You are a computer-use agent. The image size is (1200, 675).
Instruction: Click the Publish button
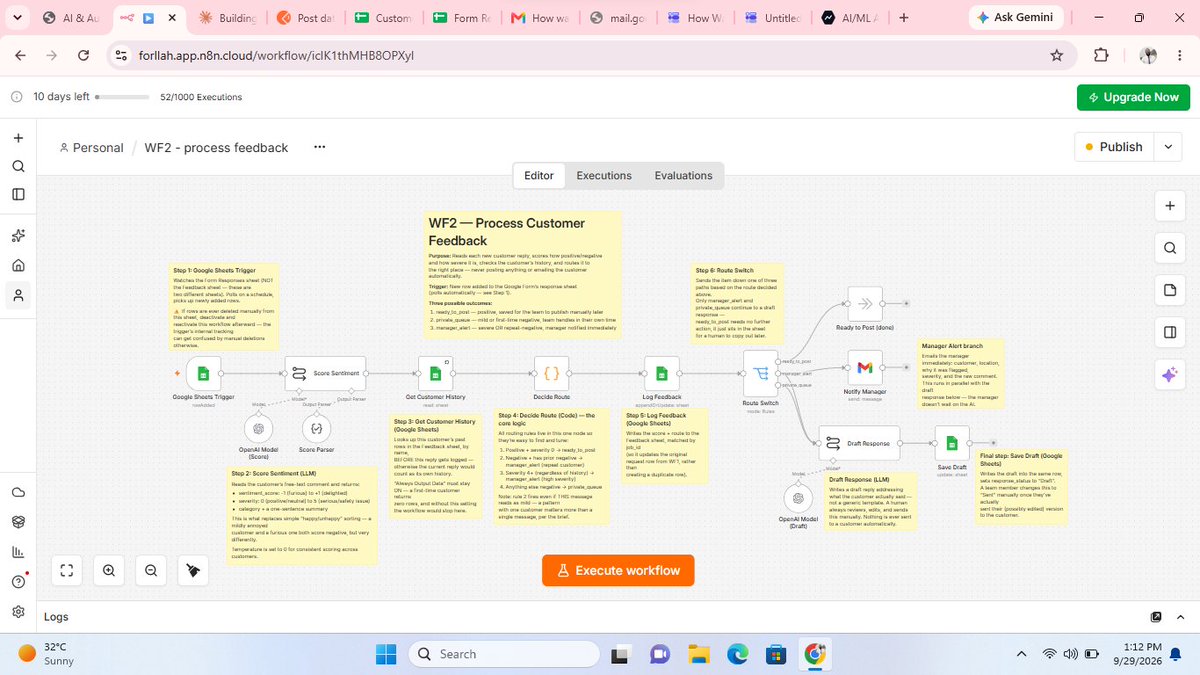pyautogui.click(x=1114, y=147)
